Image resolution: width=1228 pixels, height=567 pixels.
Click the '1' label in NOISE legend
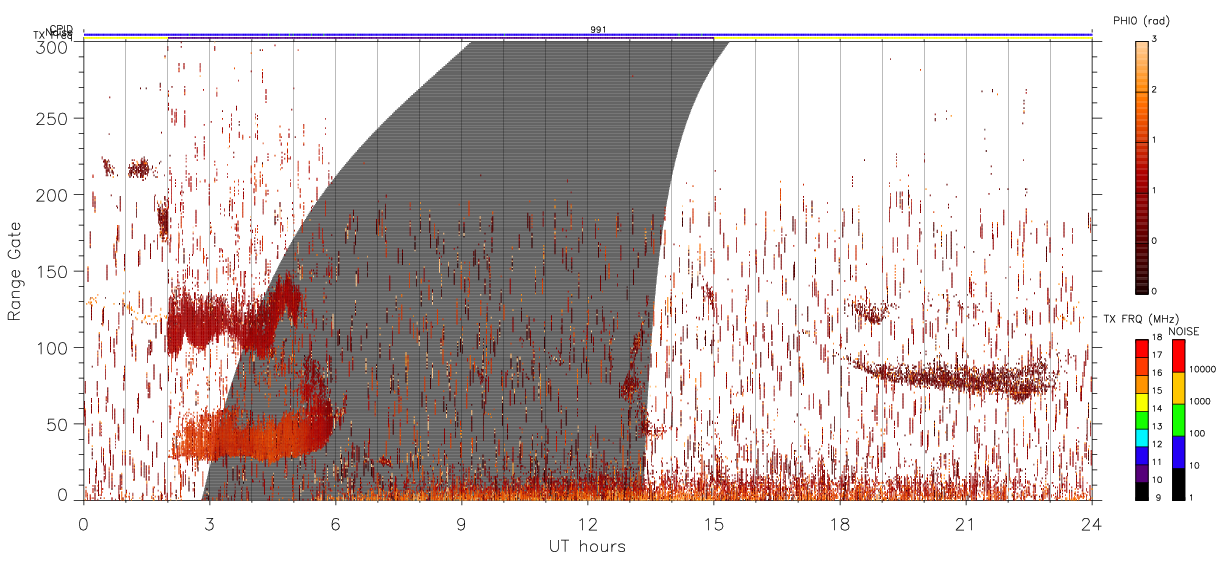coord(1192,499)
